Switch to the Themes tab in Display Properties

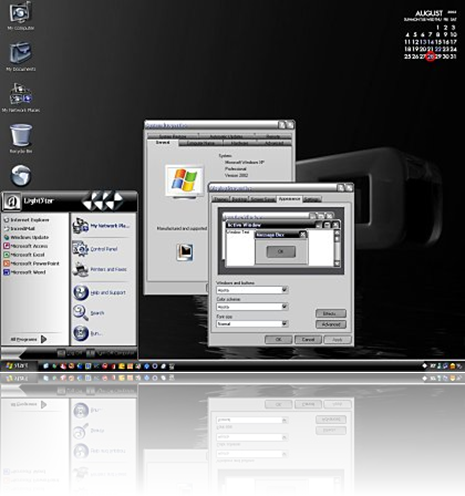tap(221, 199)
